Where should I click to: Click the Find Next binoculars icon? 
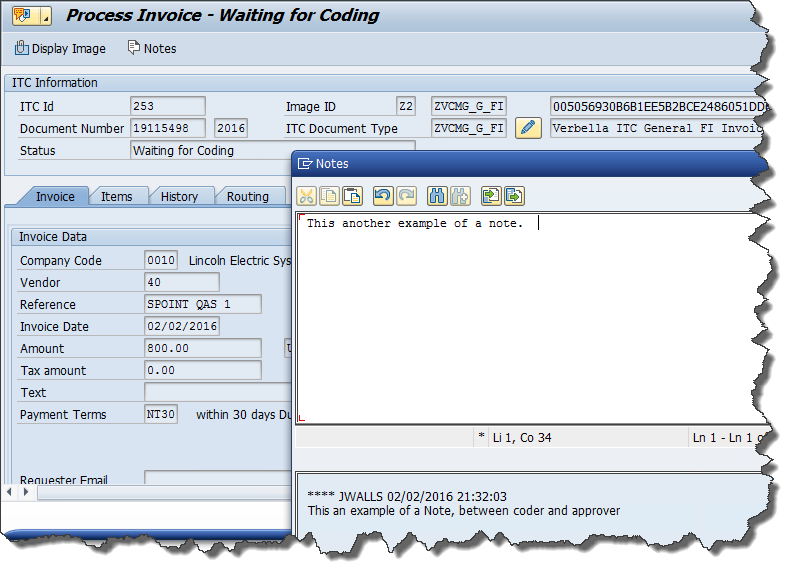click(x=460, y=196)
